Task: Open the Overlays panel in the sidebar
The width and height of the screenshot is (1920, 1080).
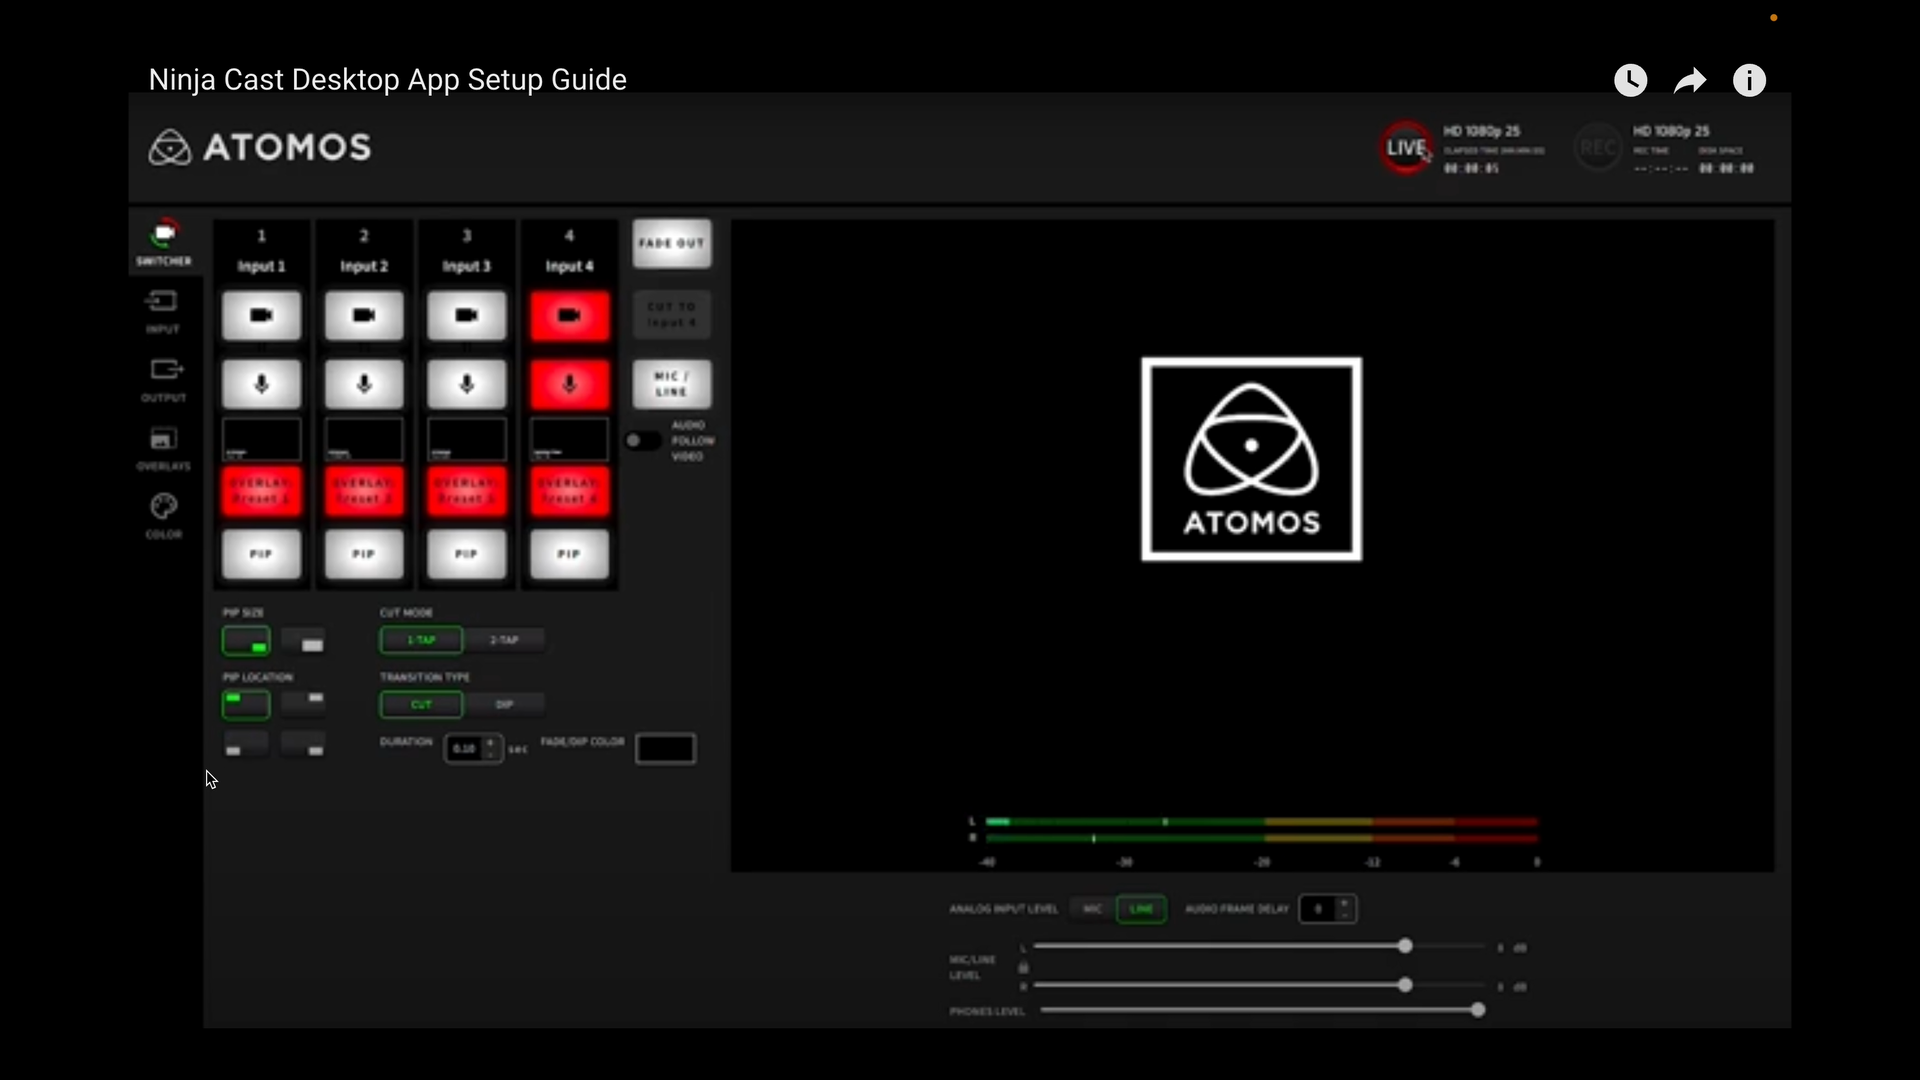Action: (x=163, y=449)
